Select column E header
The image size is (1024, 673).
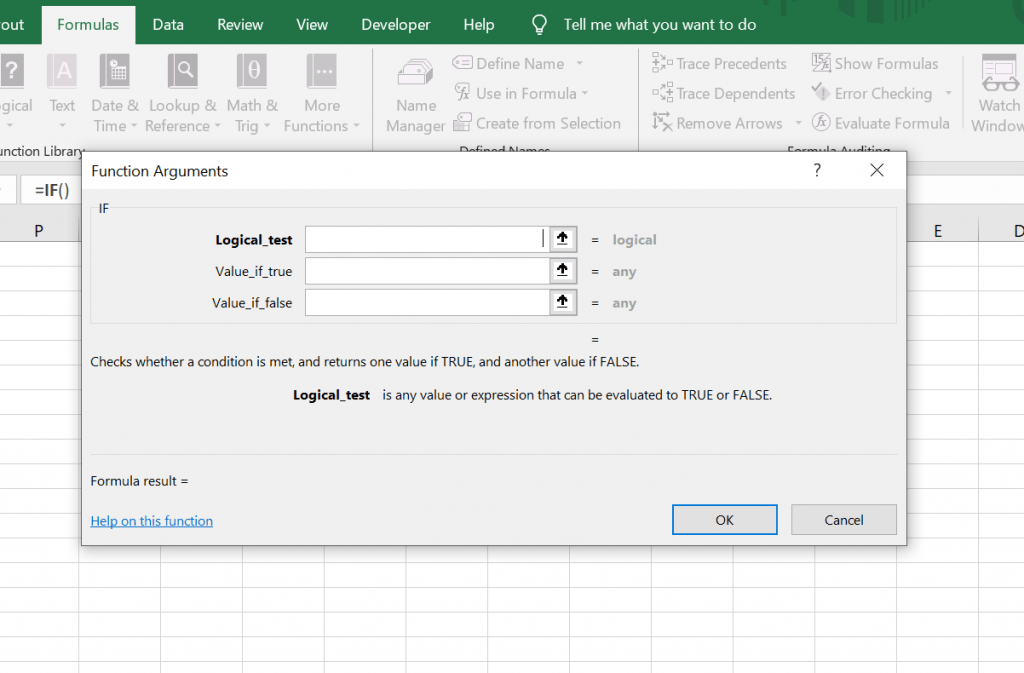point(938,230)
